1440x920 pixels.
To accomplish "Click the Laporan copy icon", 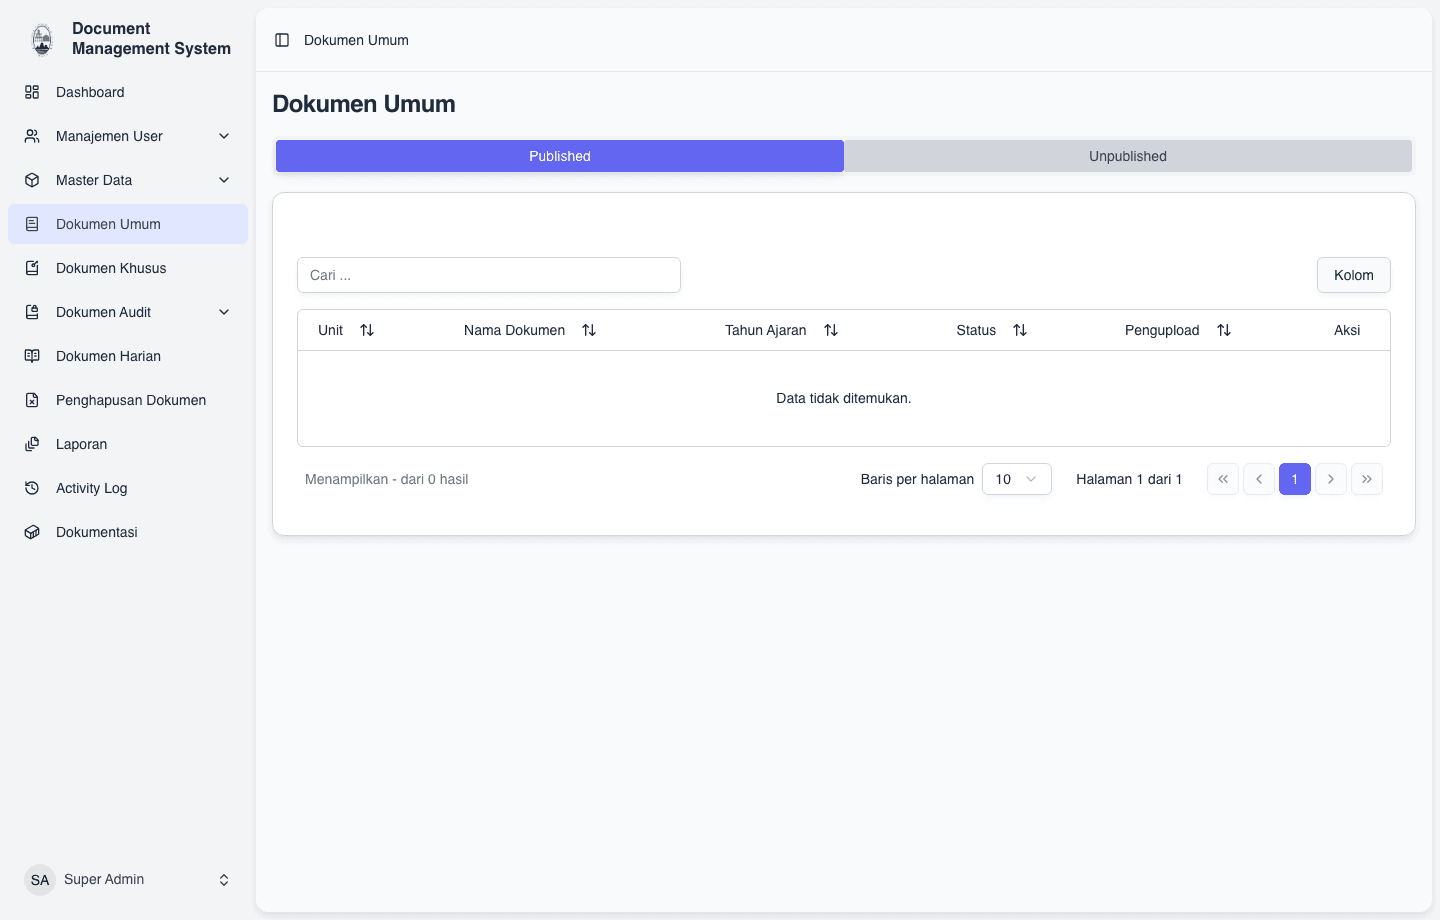I will click(32, 444).
